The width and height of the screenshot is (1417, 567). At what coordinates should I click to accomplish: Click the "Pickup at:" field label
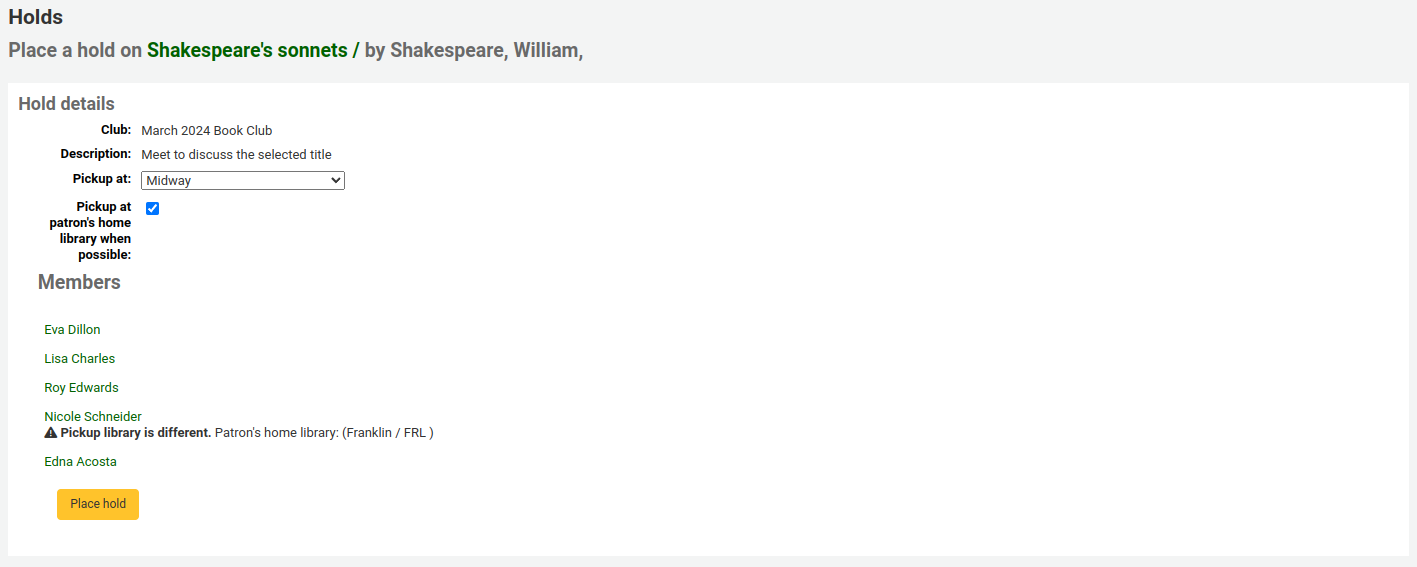(x=101, y=179)
